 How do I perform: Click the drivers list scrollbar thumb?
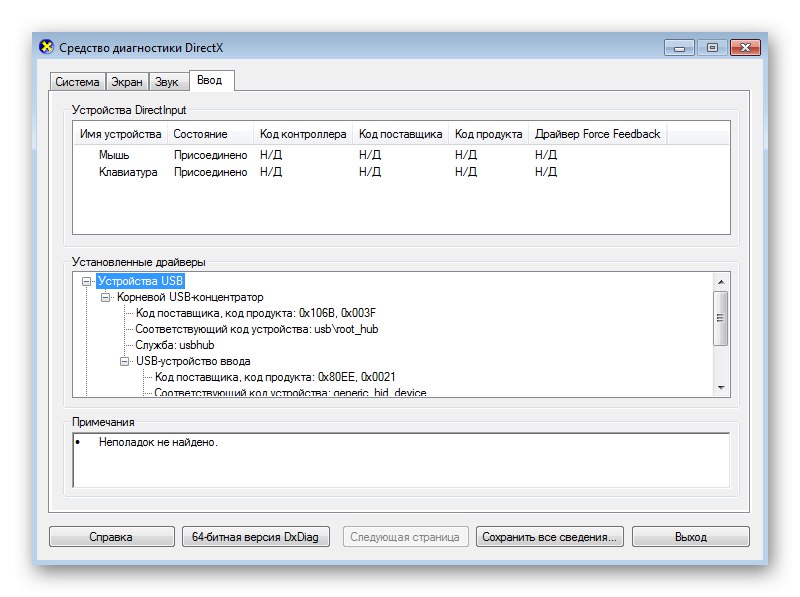[720, 318]
